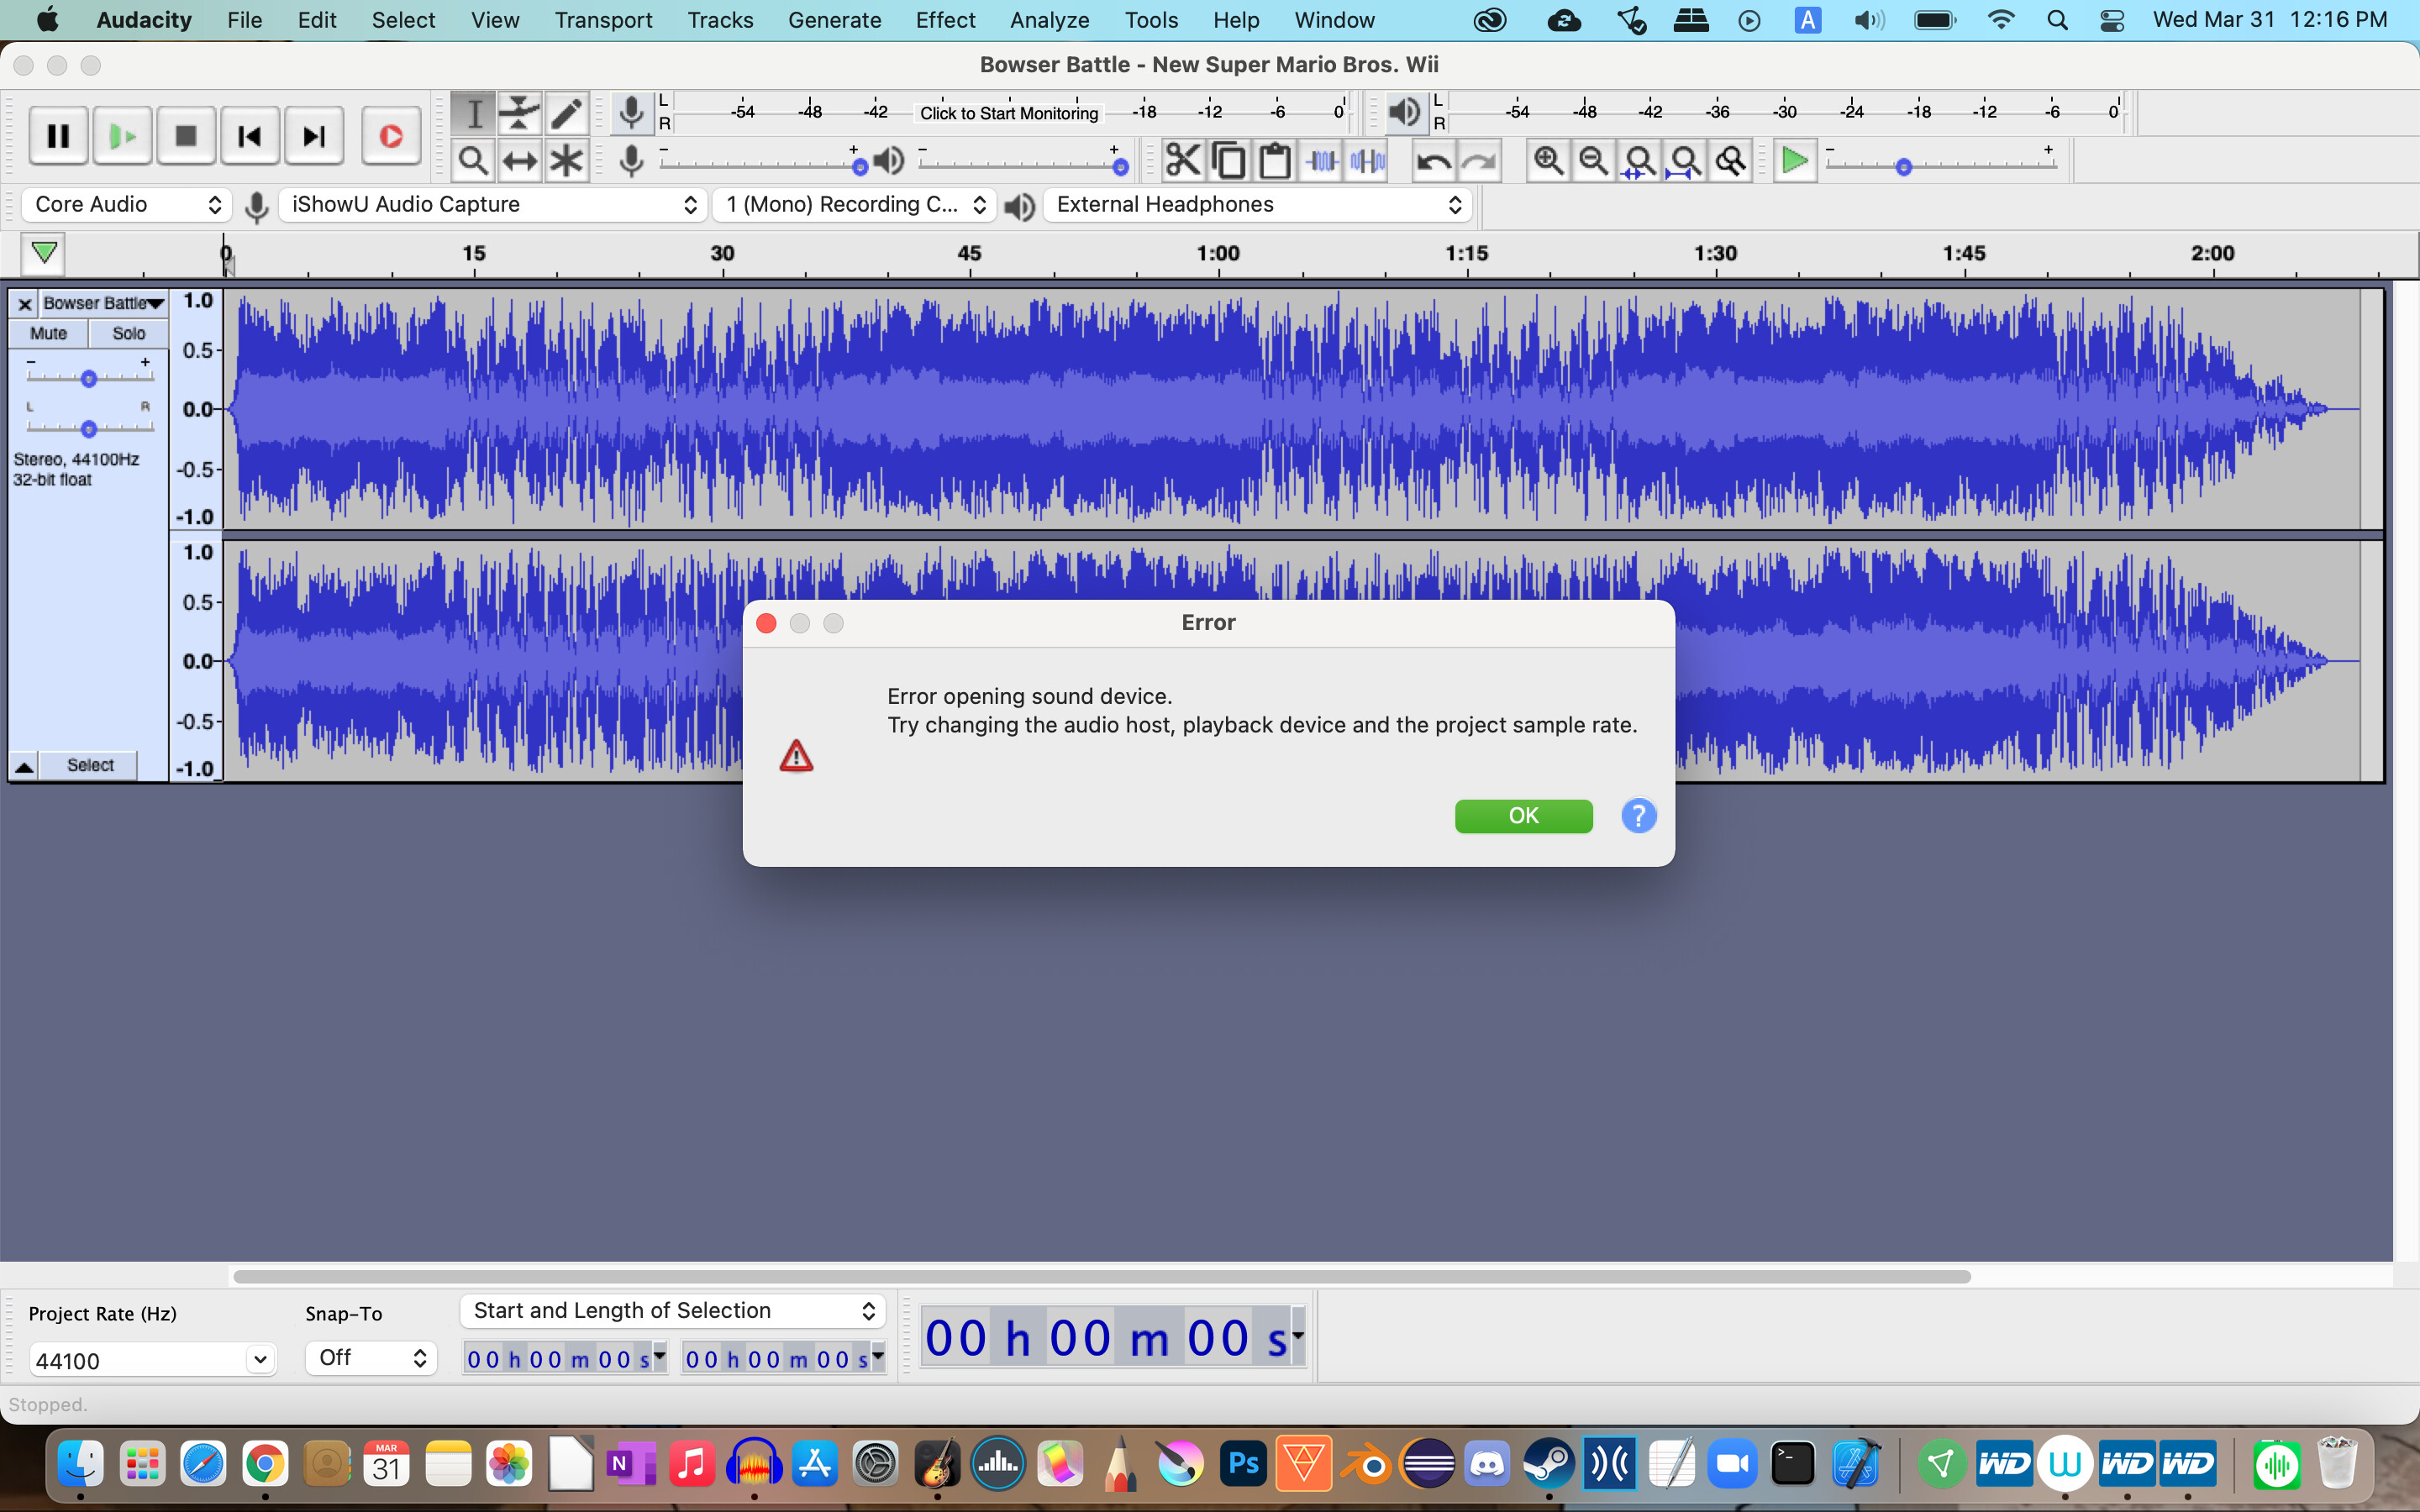Click the horizontal scrollbar
The width and height of the screenshot is (2420, 1512).
click(1101, 1277)
